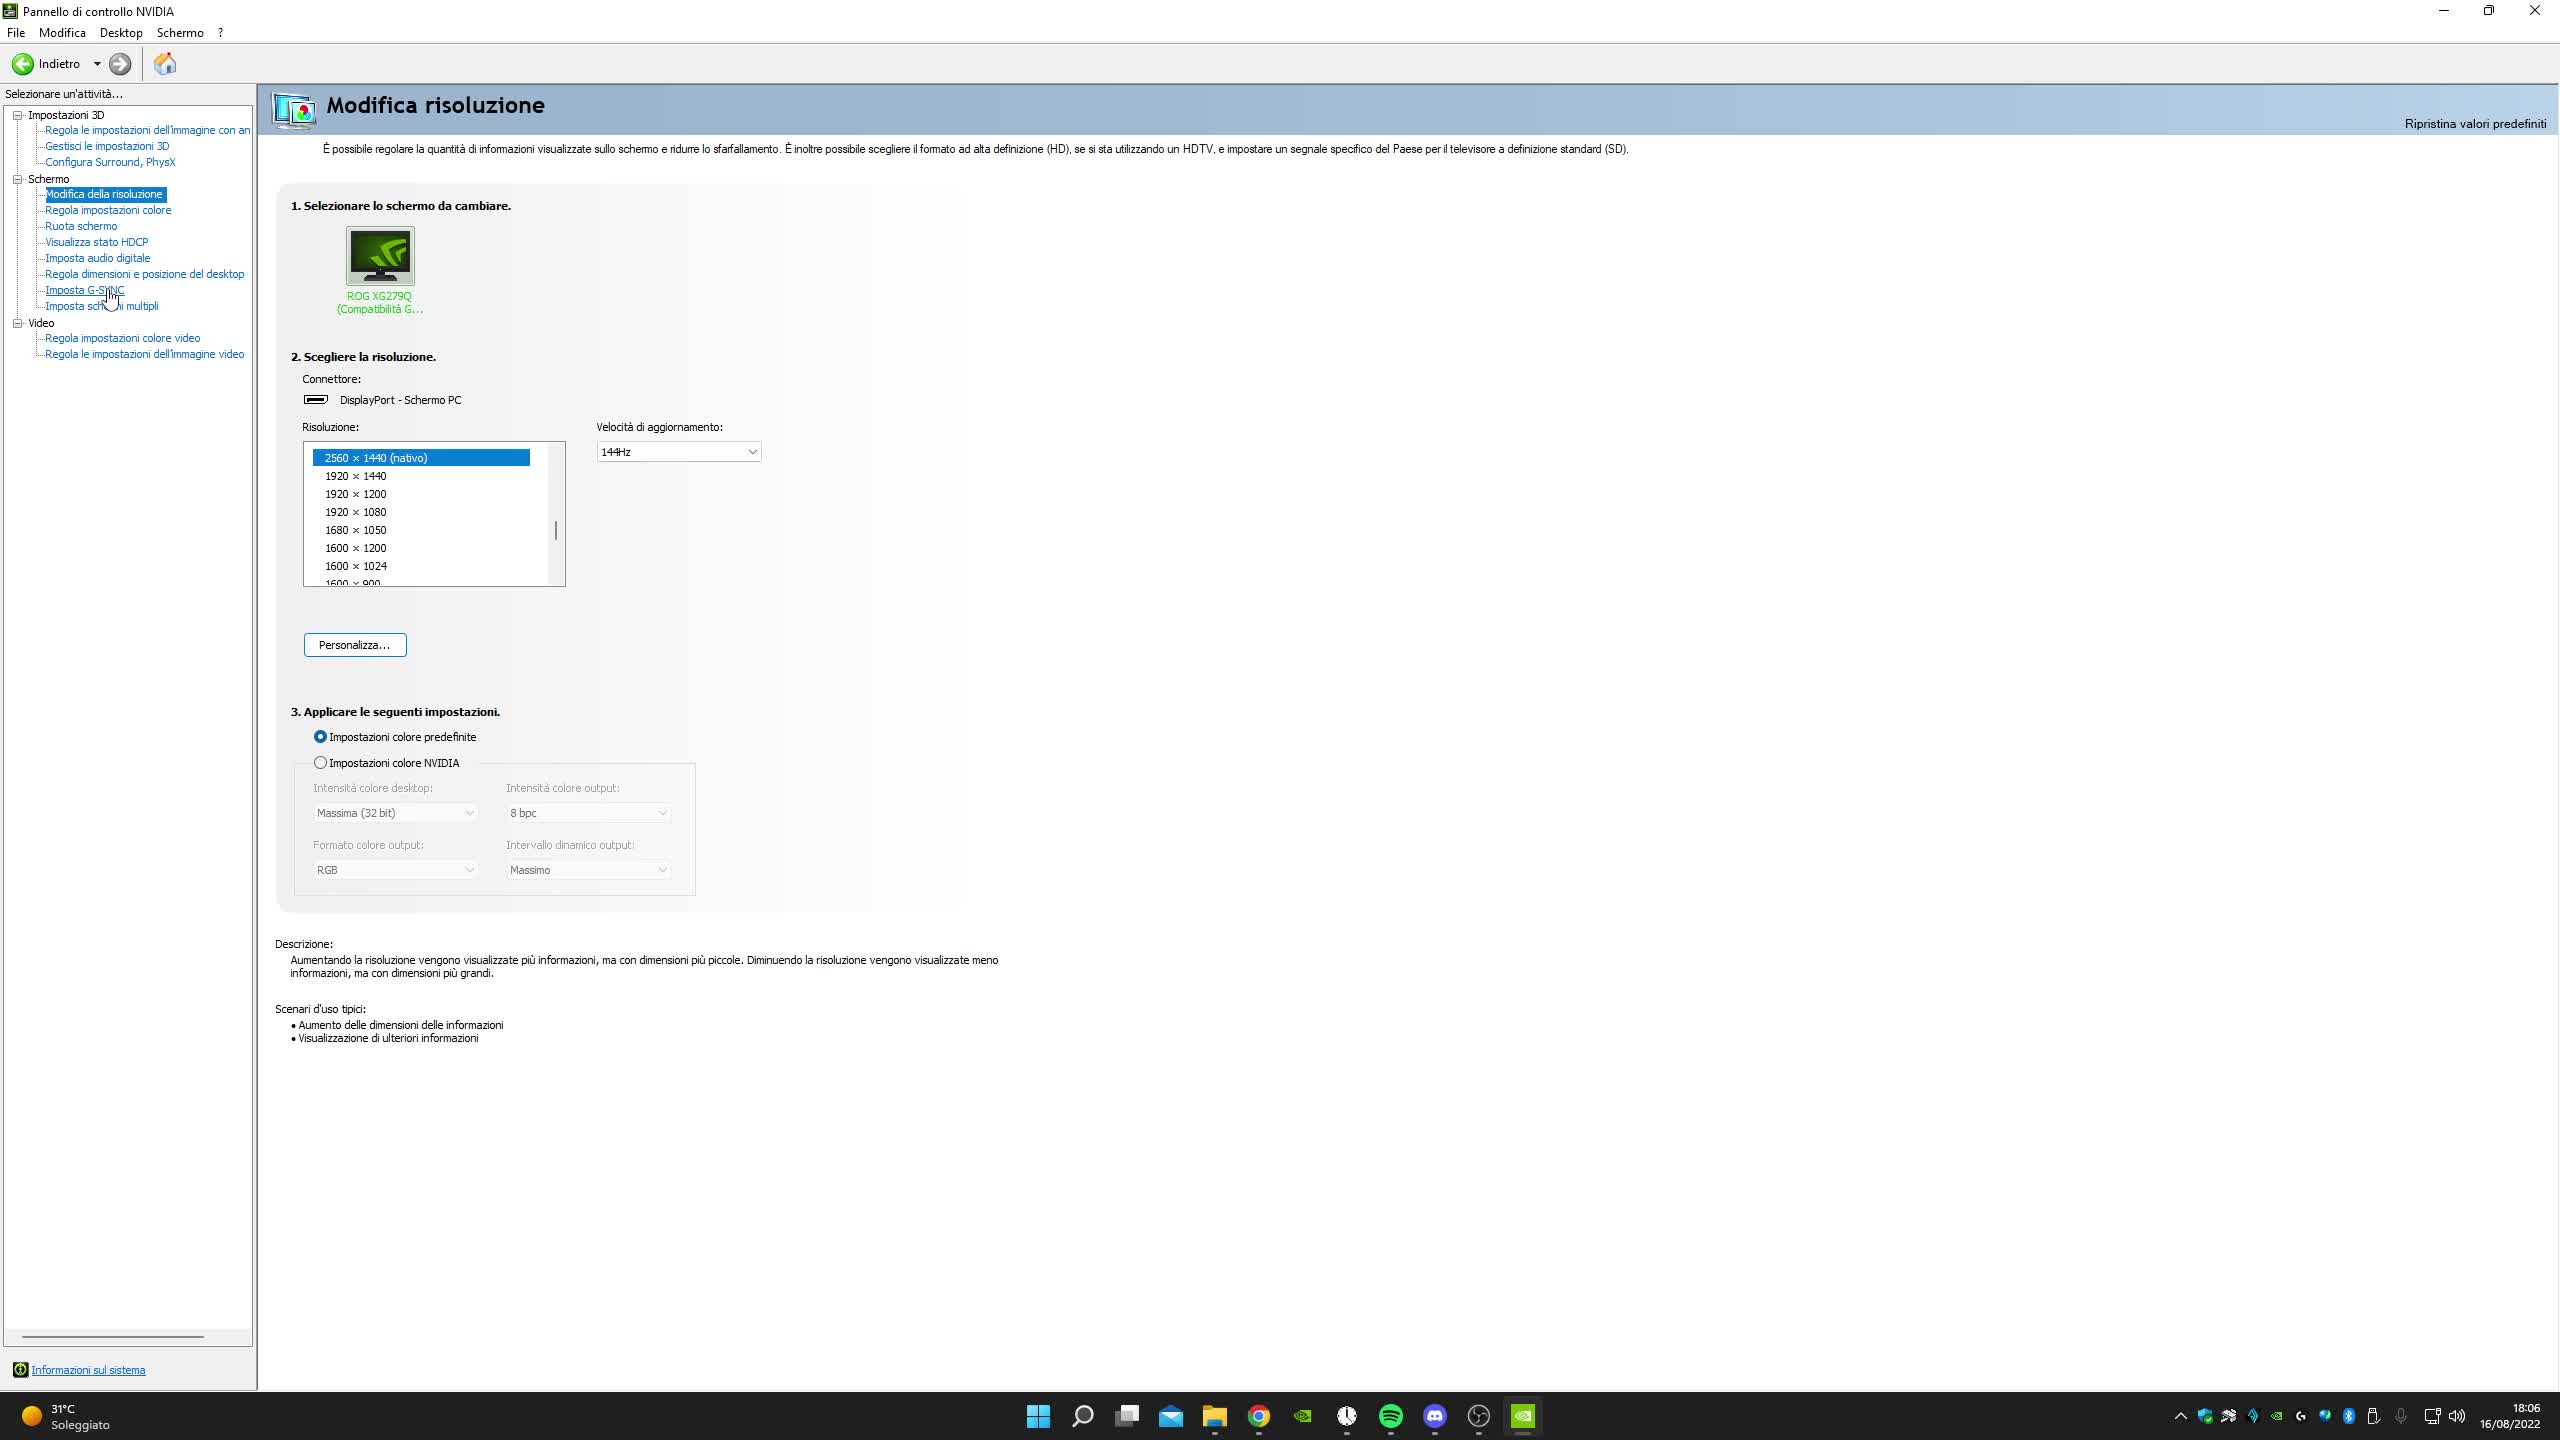Select Impostazioni colore predefinite radio button
Image resolution: width=2560 pixels, height=1440 pixels.
[318, 736]
